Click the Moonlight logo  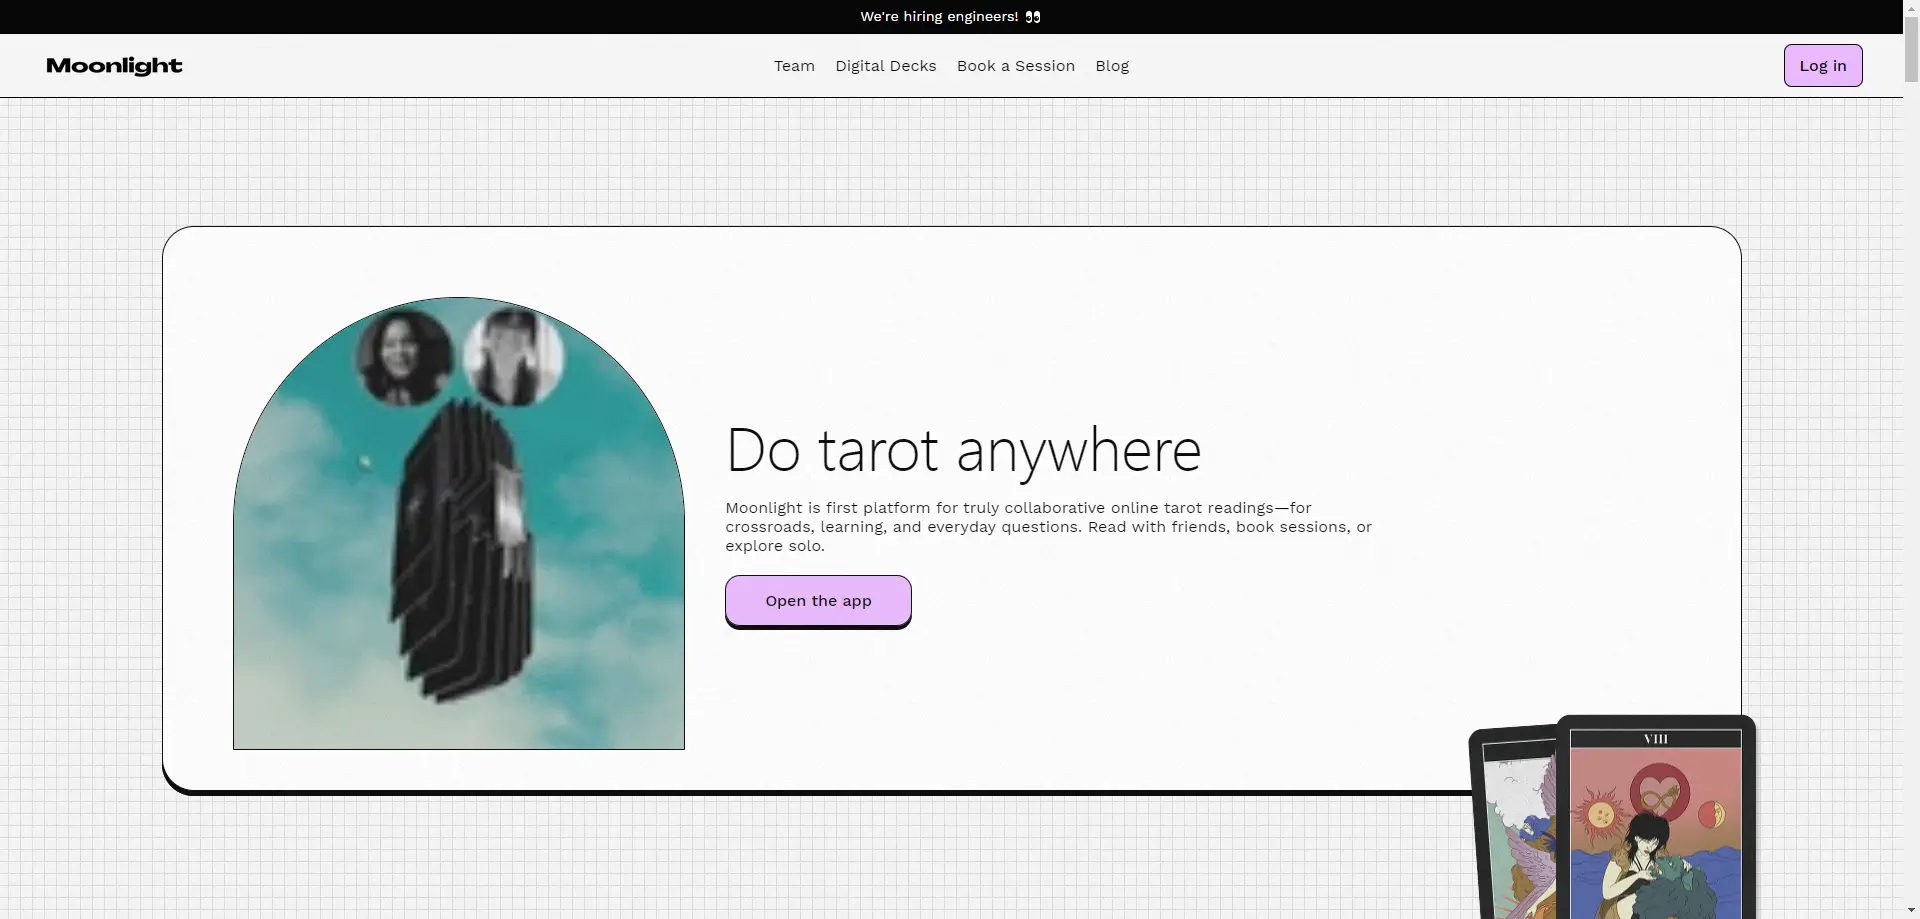click(x=114, y=66)
